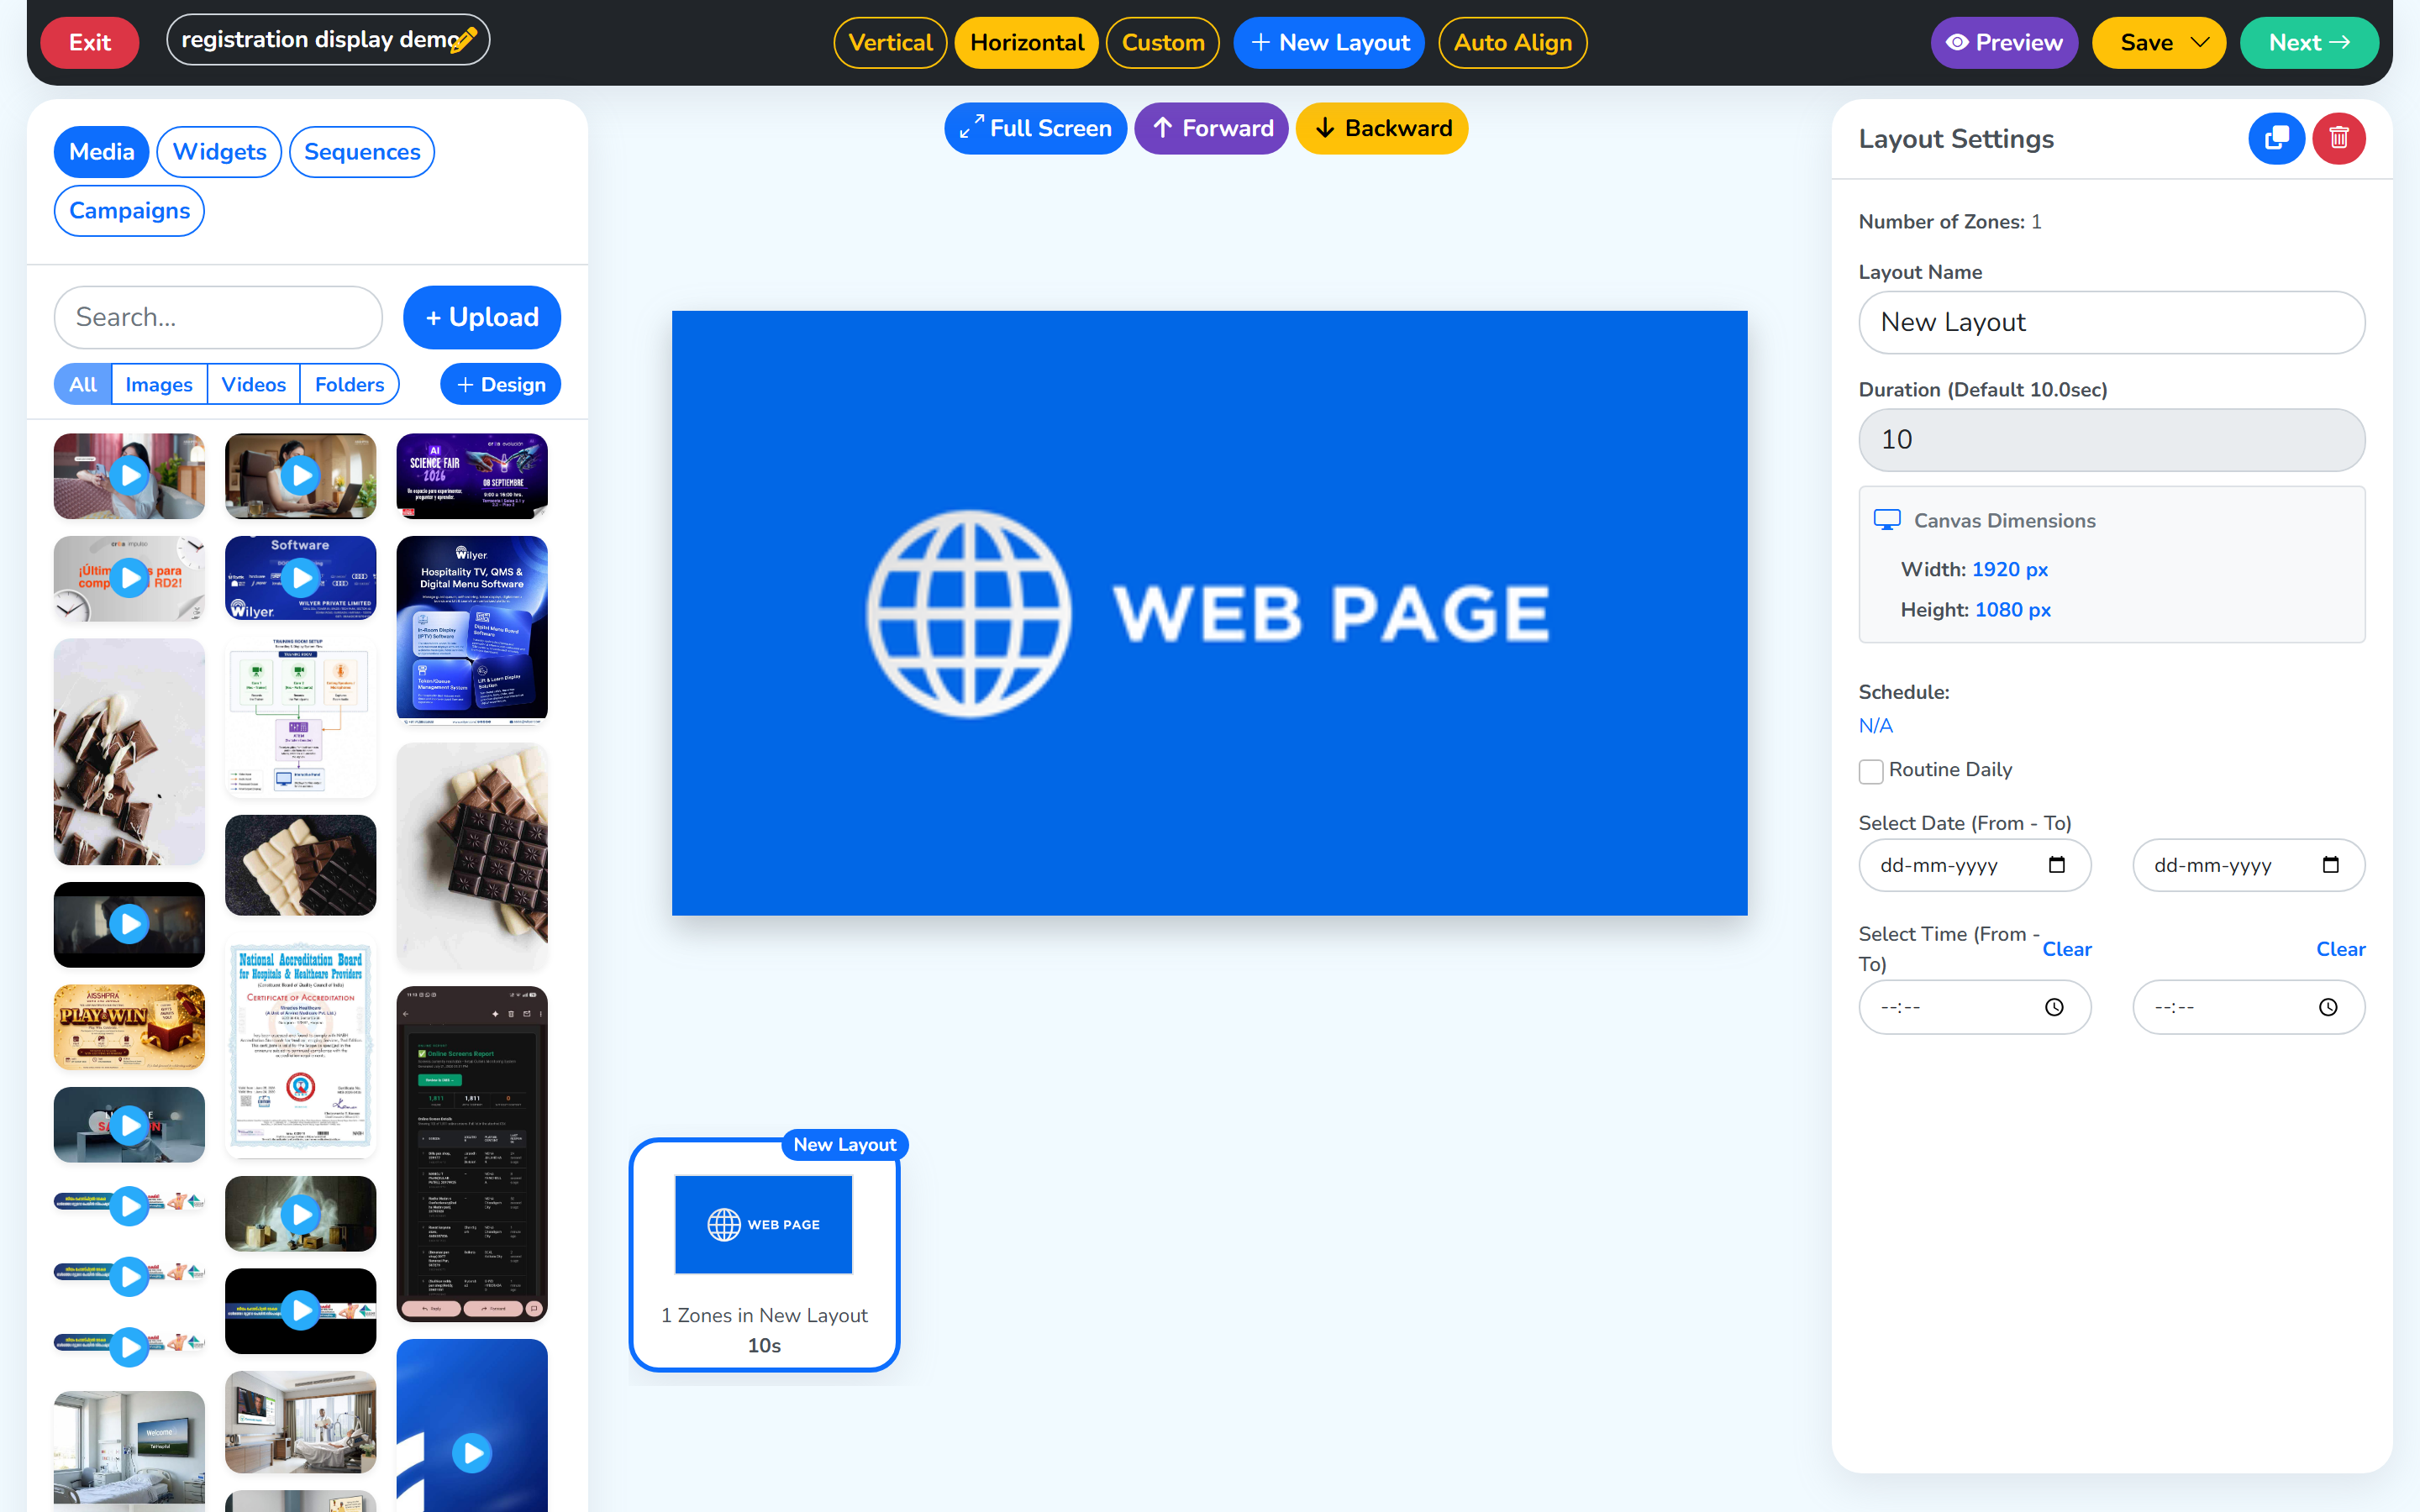This screenshot has width=2420, height=1512.
Task: Click Auto Align
Action: point(1512,42)
